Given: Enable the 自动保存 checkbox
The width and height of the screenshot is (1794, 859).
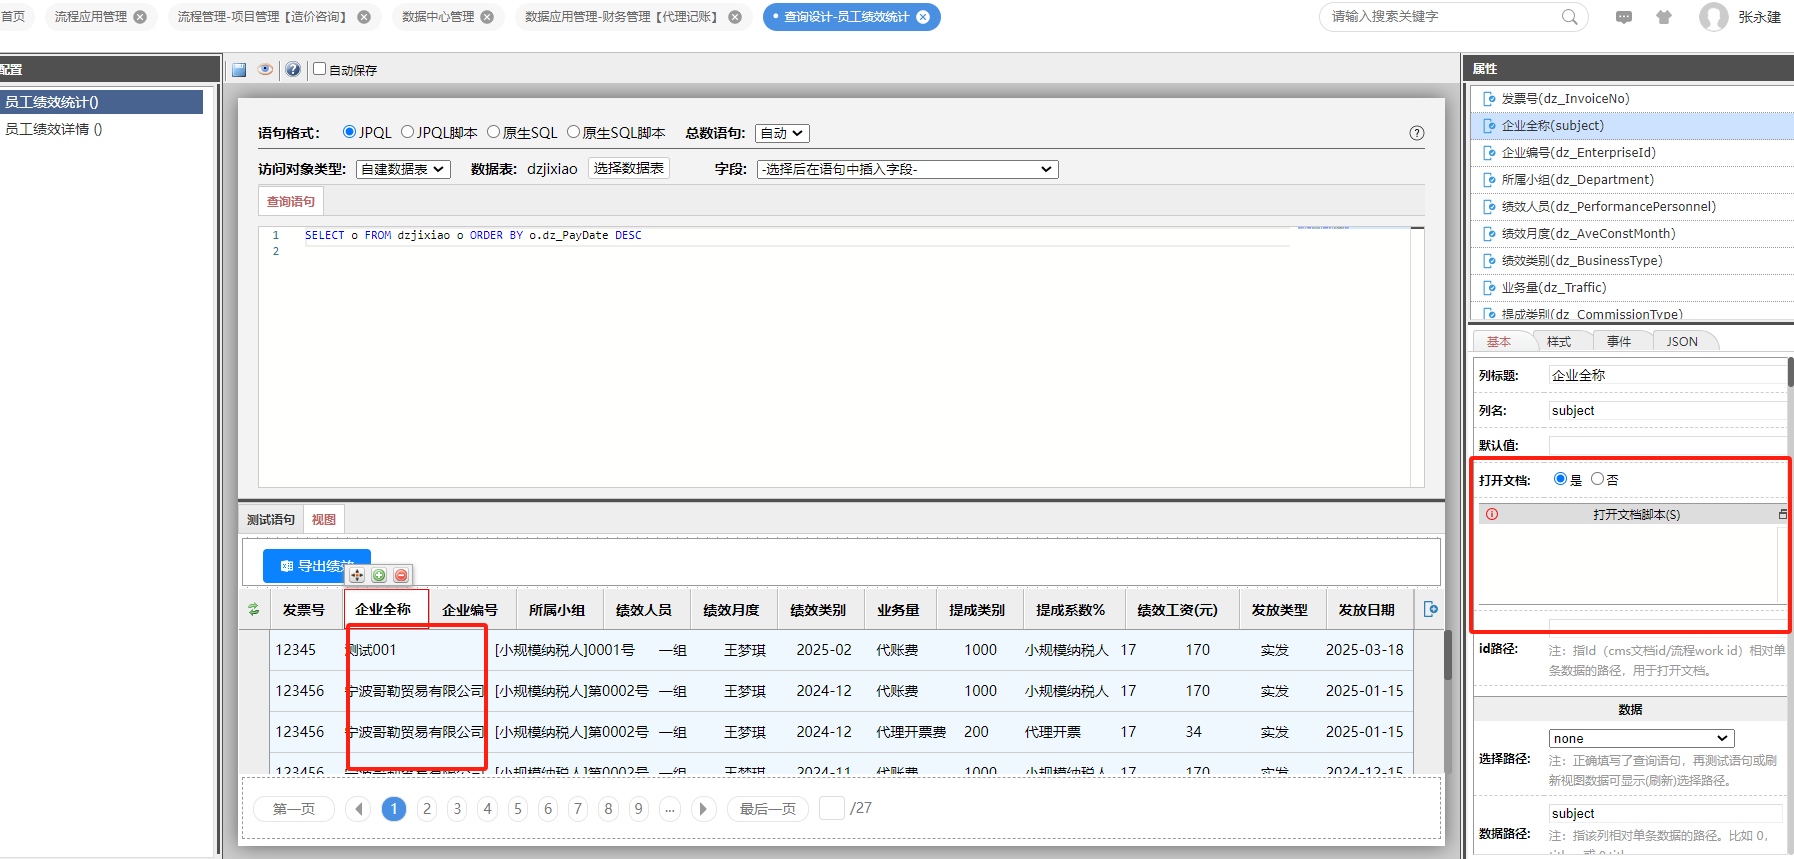Looking at the screenshot, I should (x=320, y=69).
